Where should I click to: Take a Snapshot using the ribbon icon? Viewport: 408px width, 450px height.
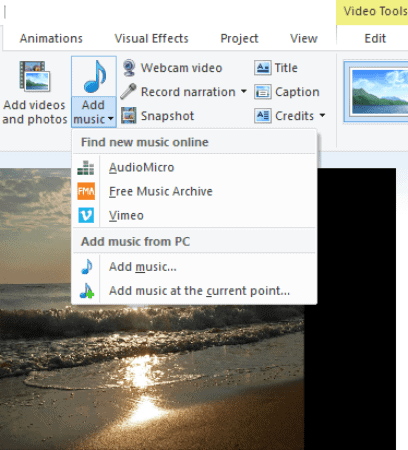129,115
